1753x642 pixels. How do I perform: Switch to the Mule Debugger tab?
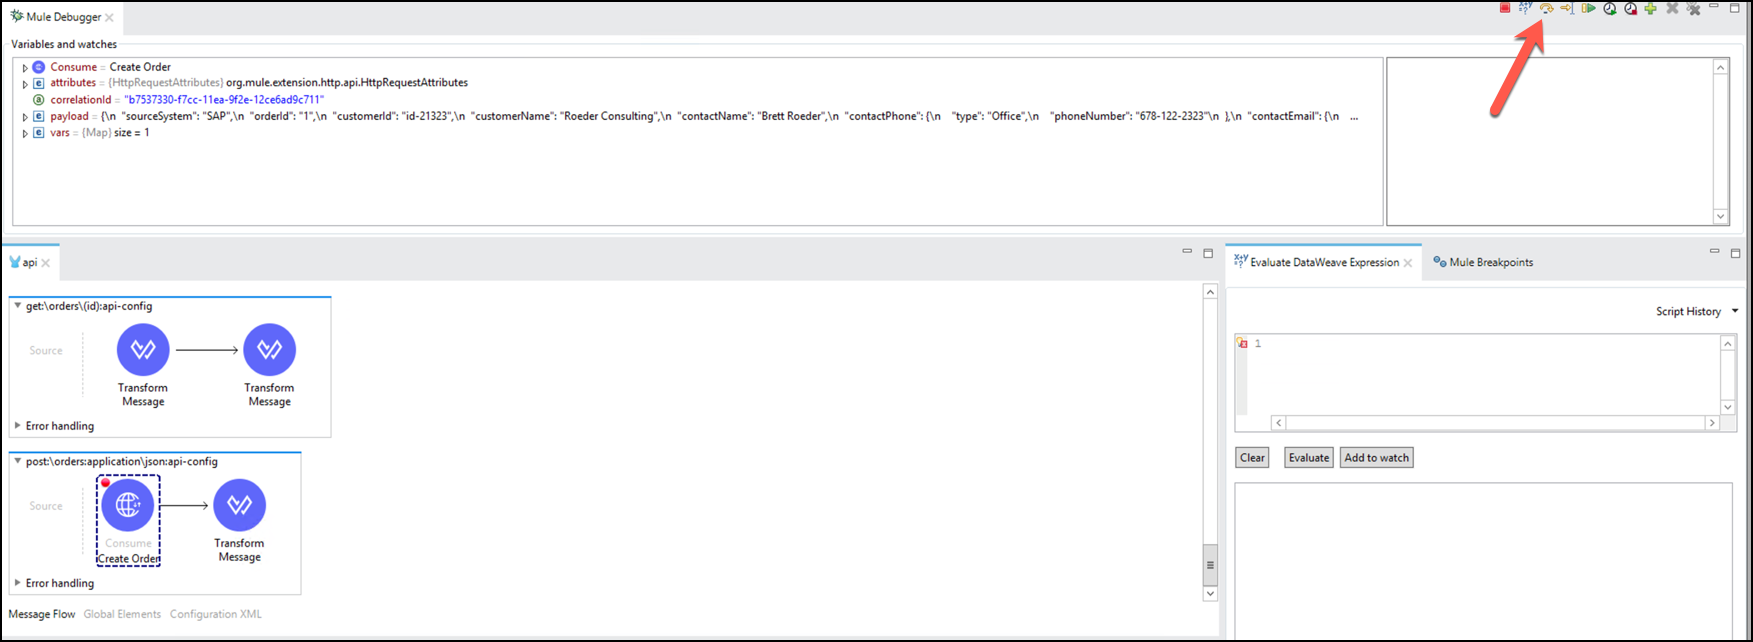(x=62, y=17)
